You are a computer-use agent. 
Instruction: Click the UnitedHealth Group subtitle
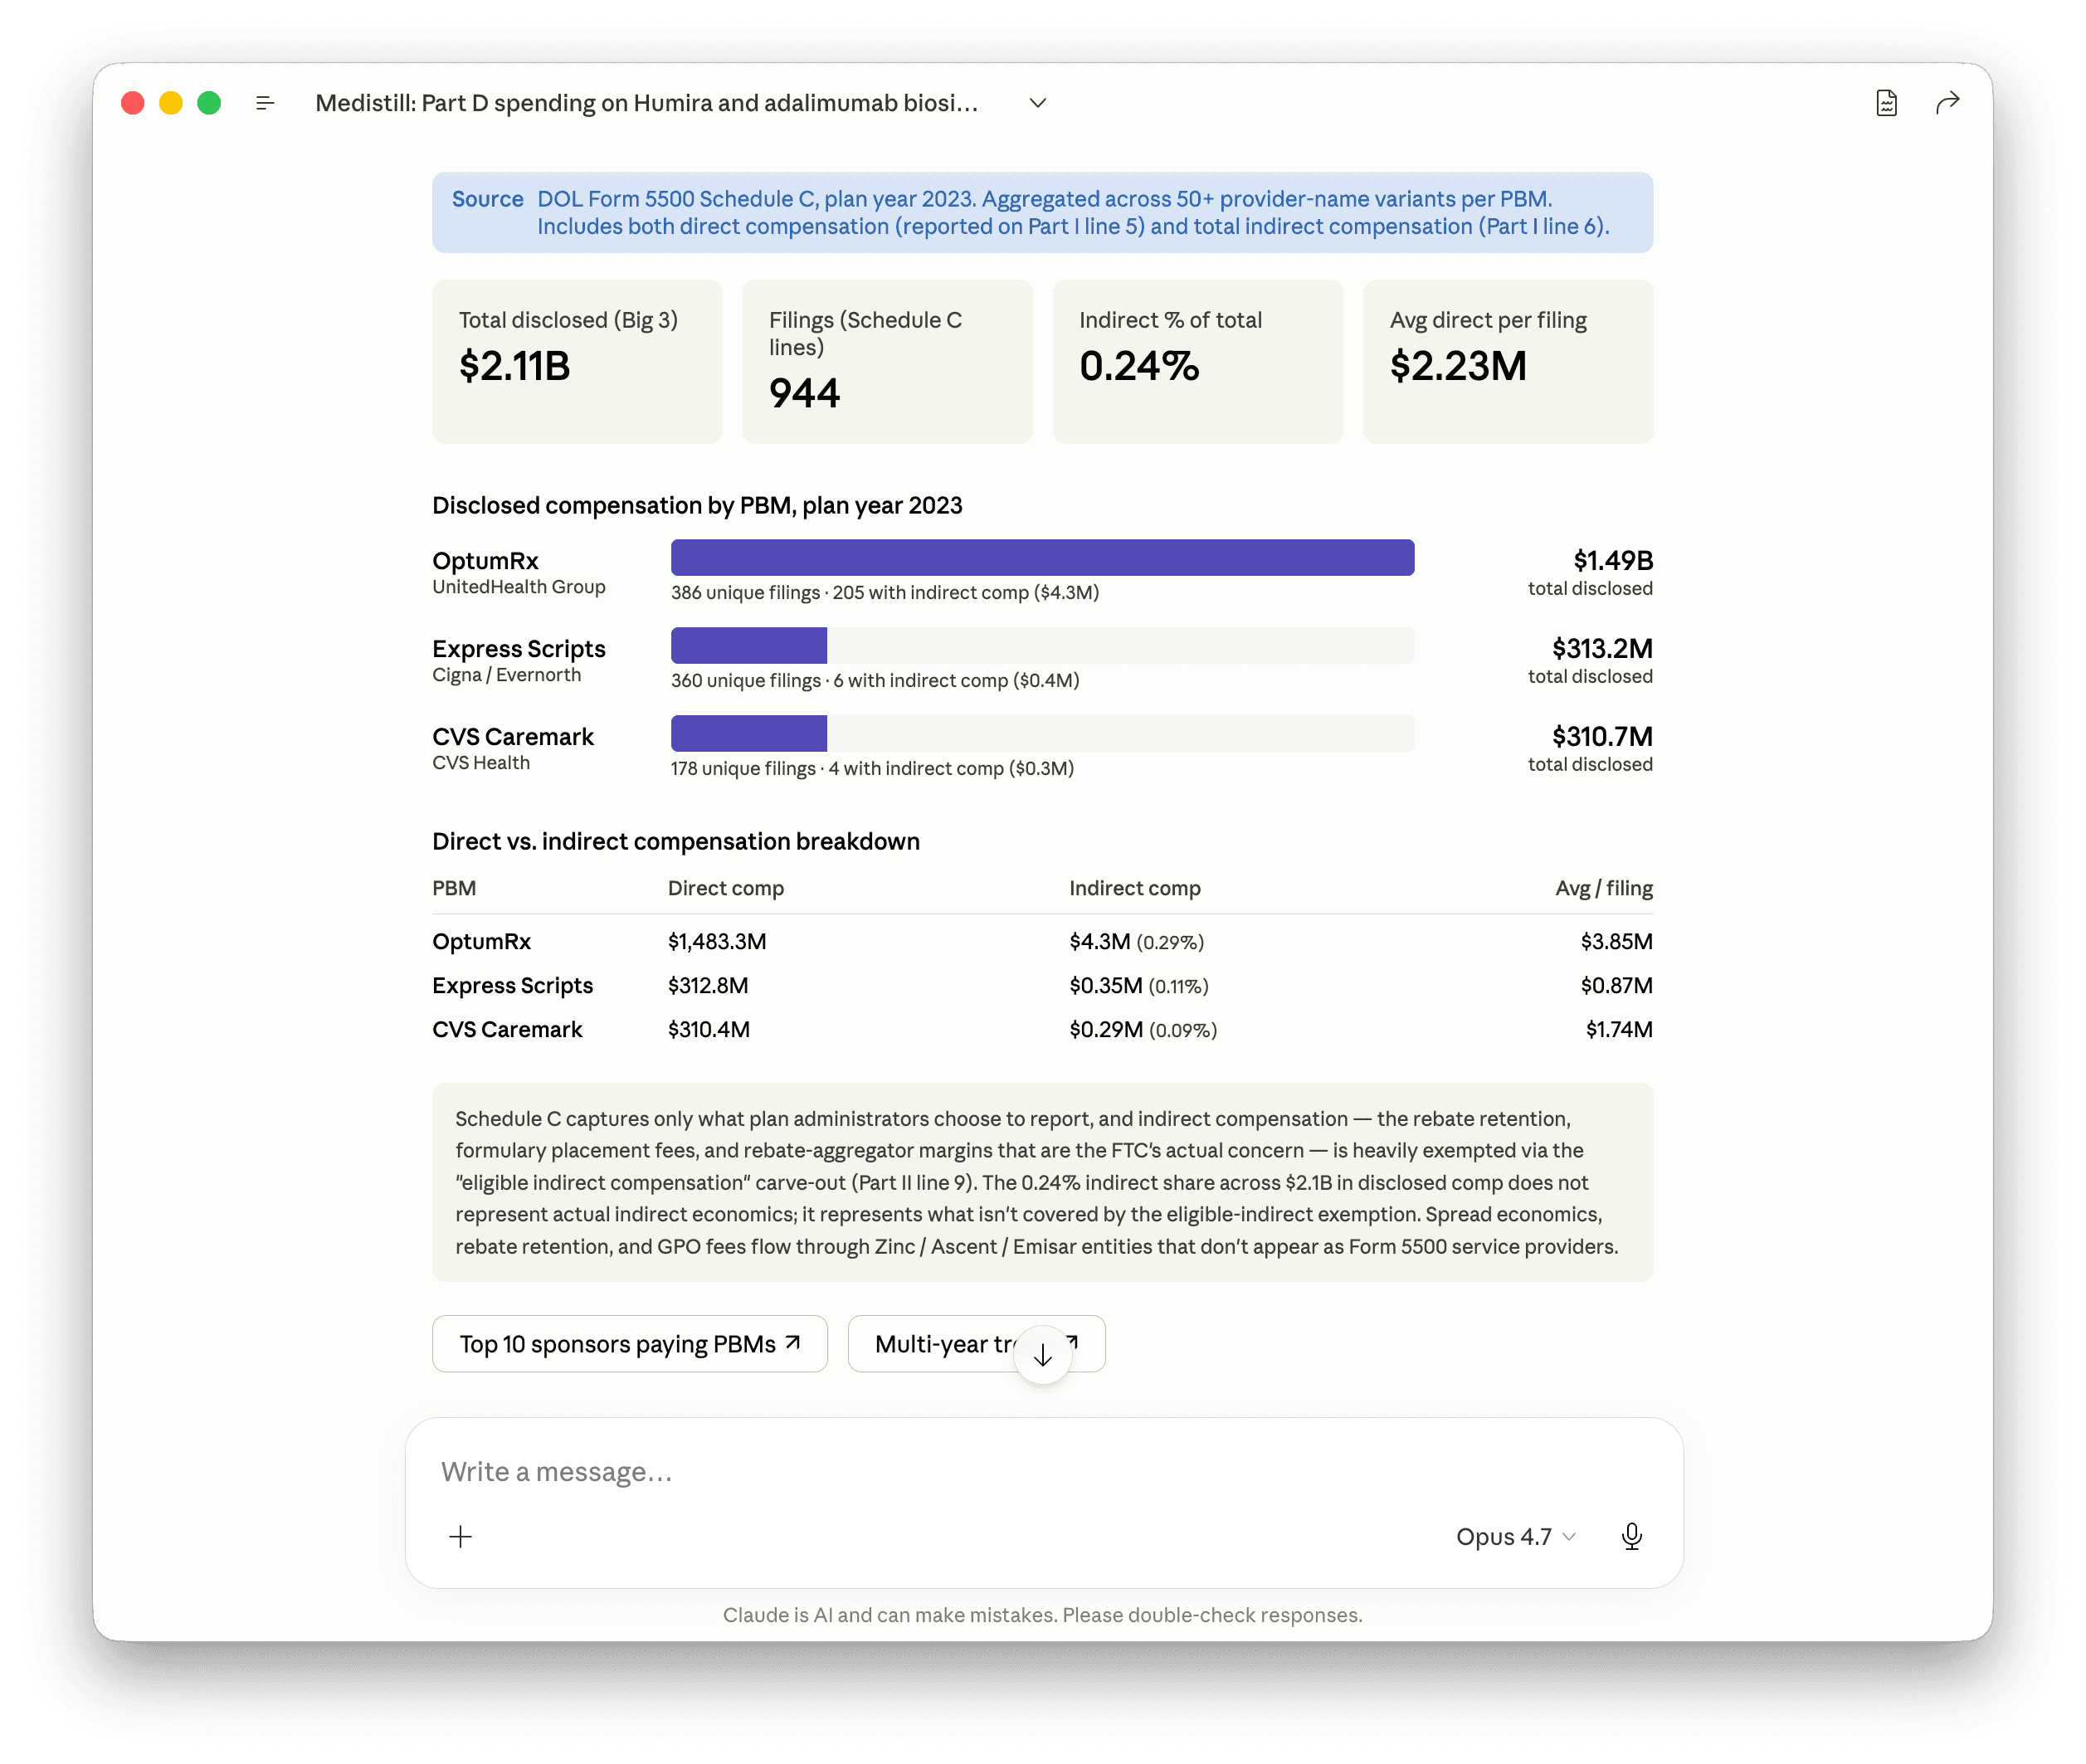pos(518,587)
